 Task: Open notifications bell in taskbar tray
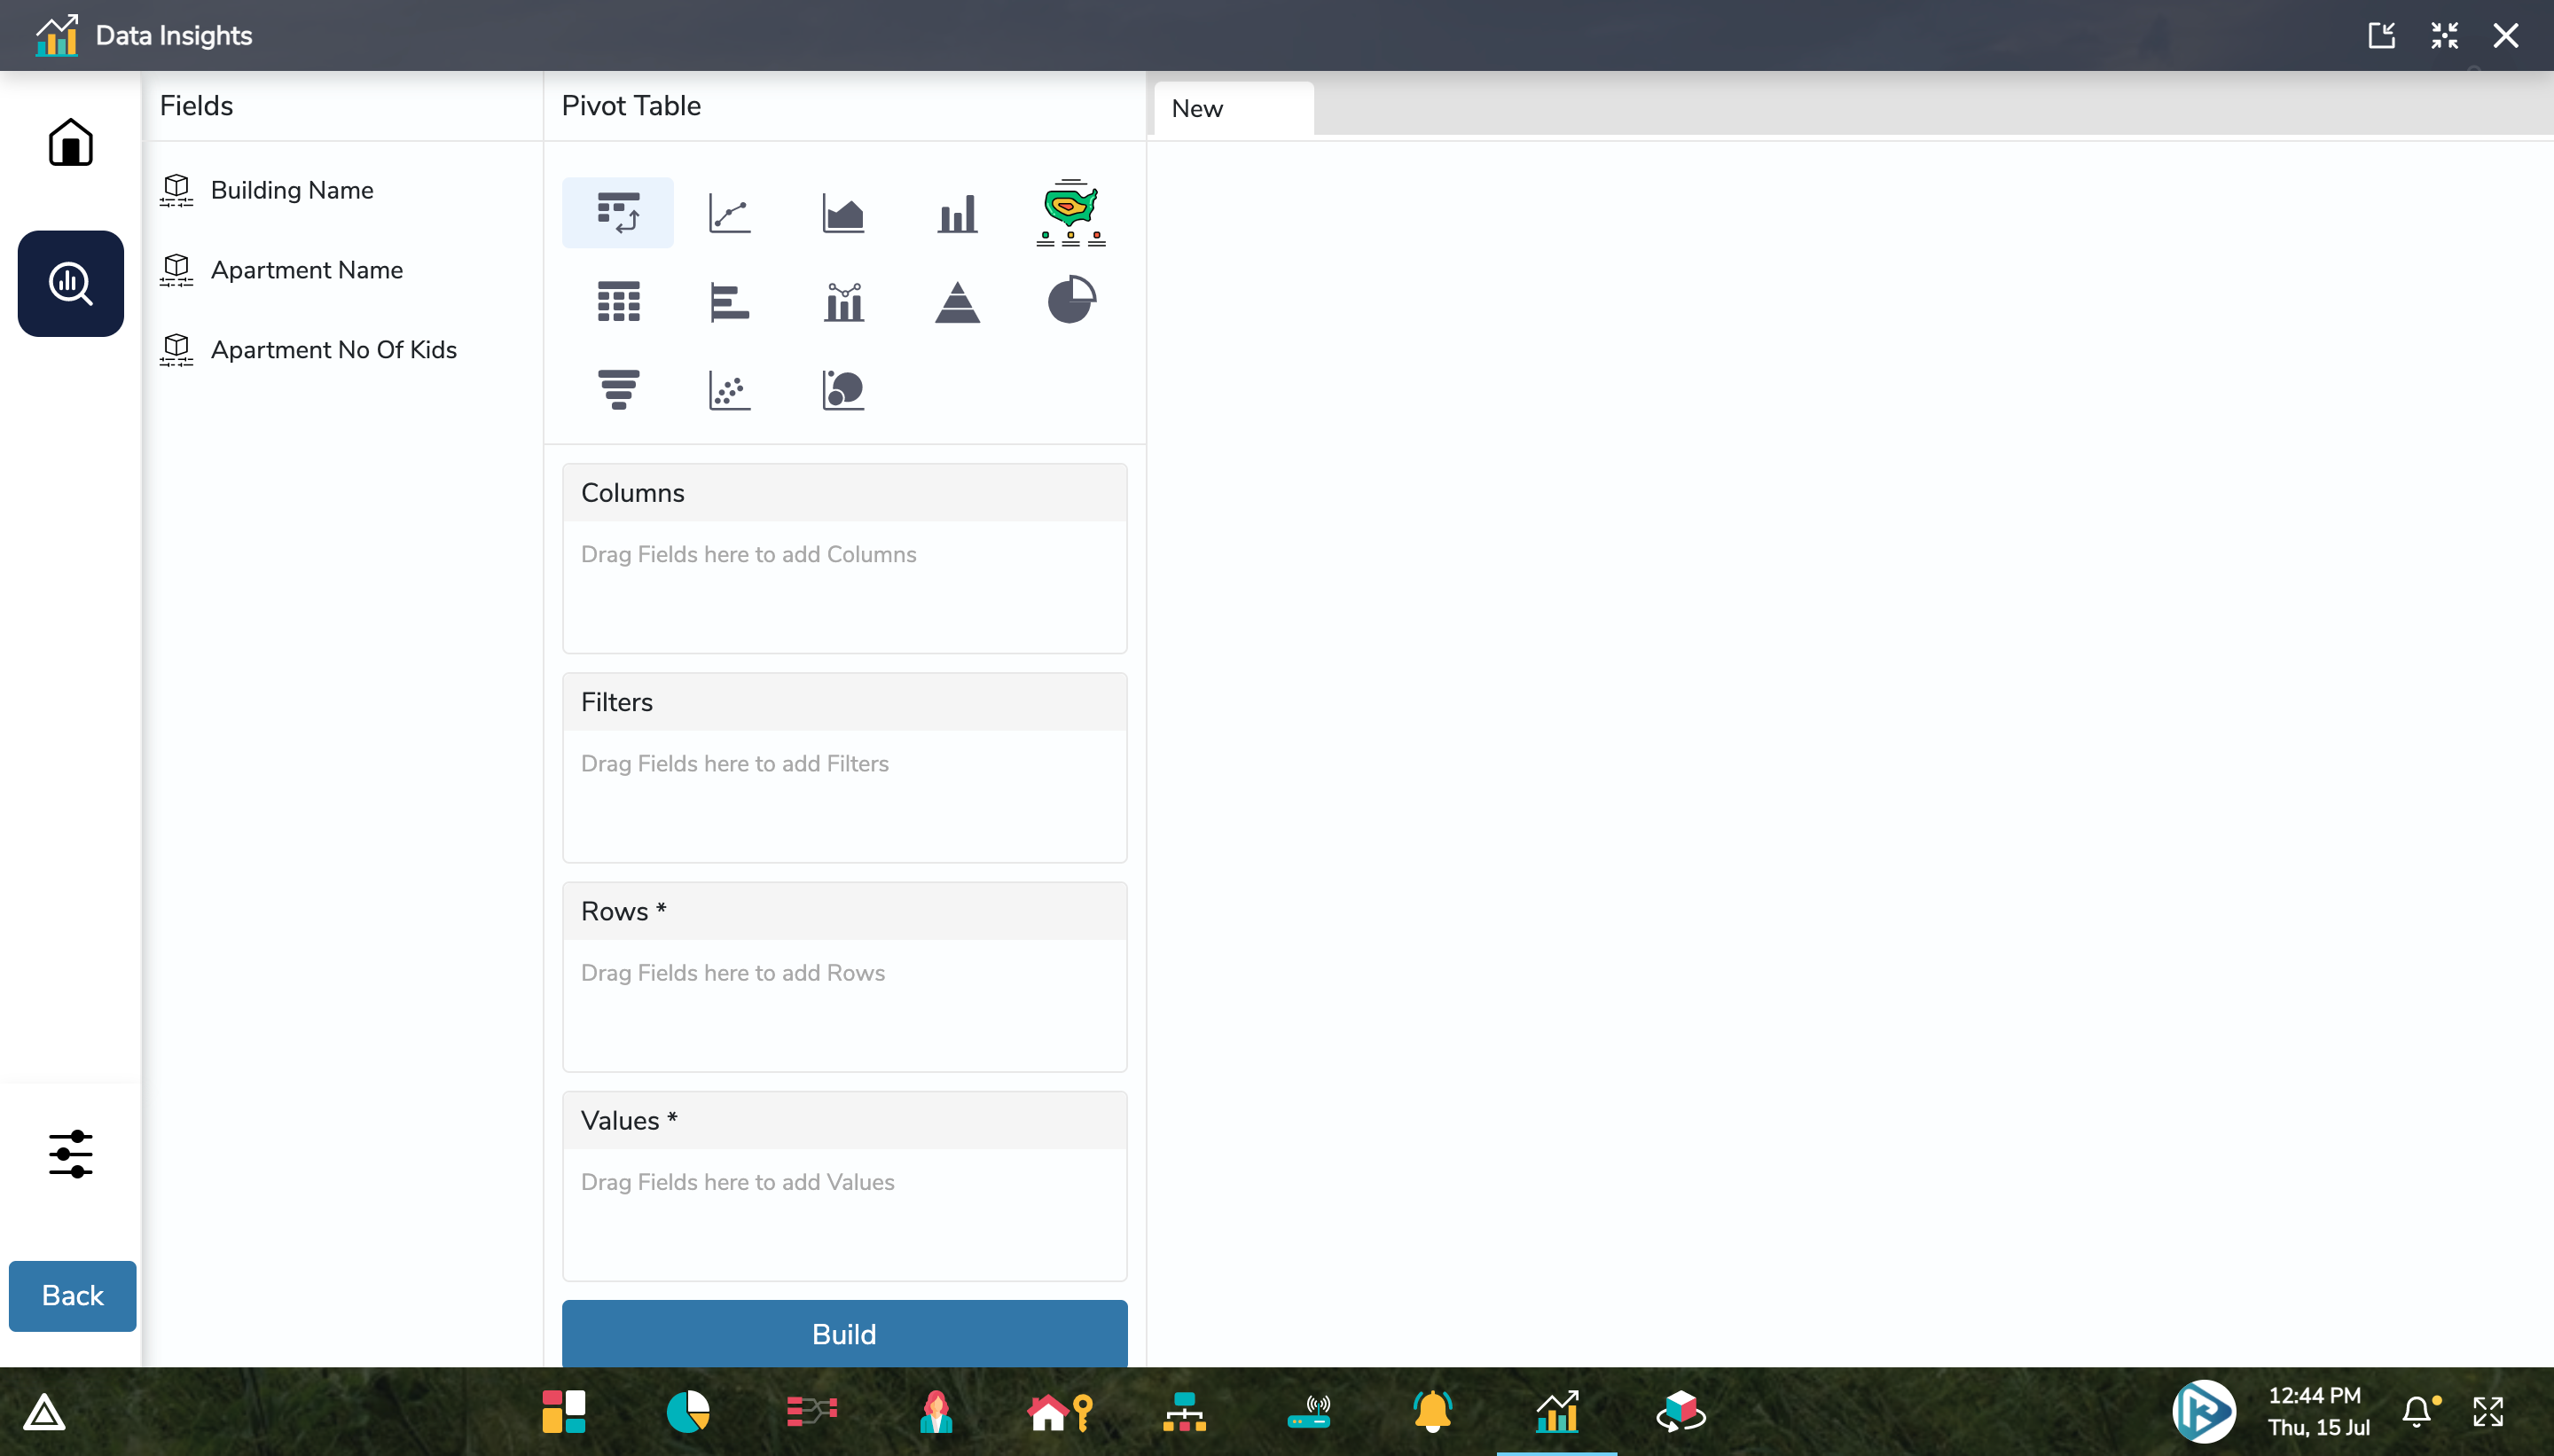(x=2417, y=1411)
